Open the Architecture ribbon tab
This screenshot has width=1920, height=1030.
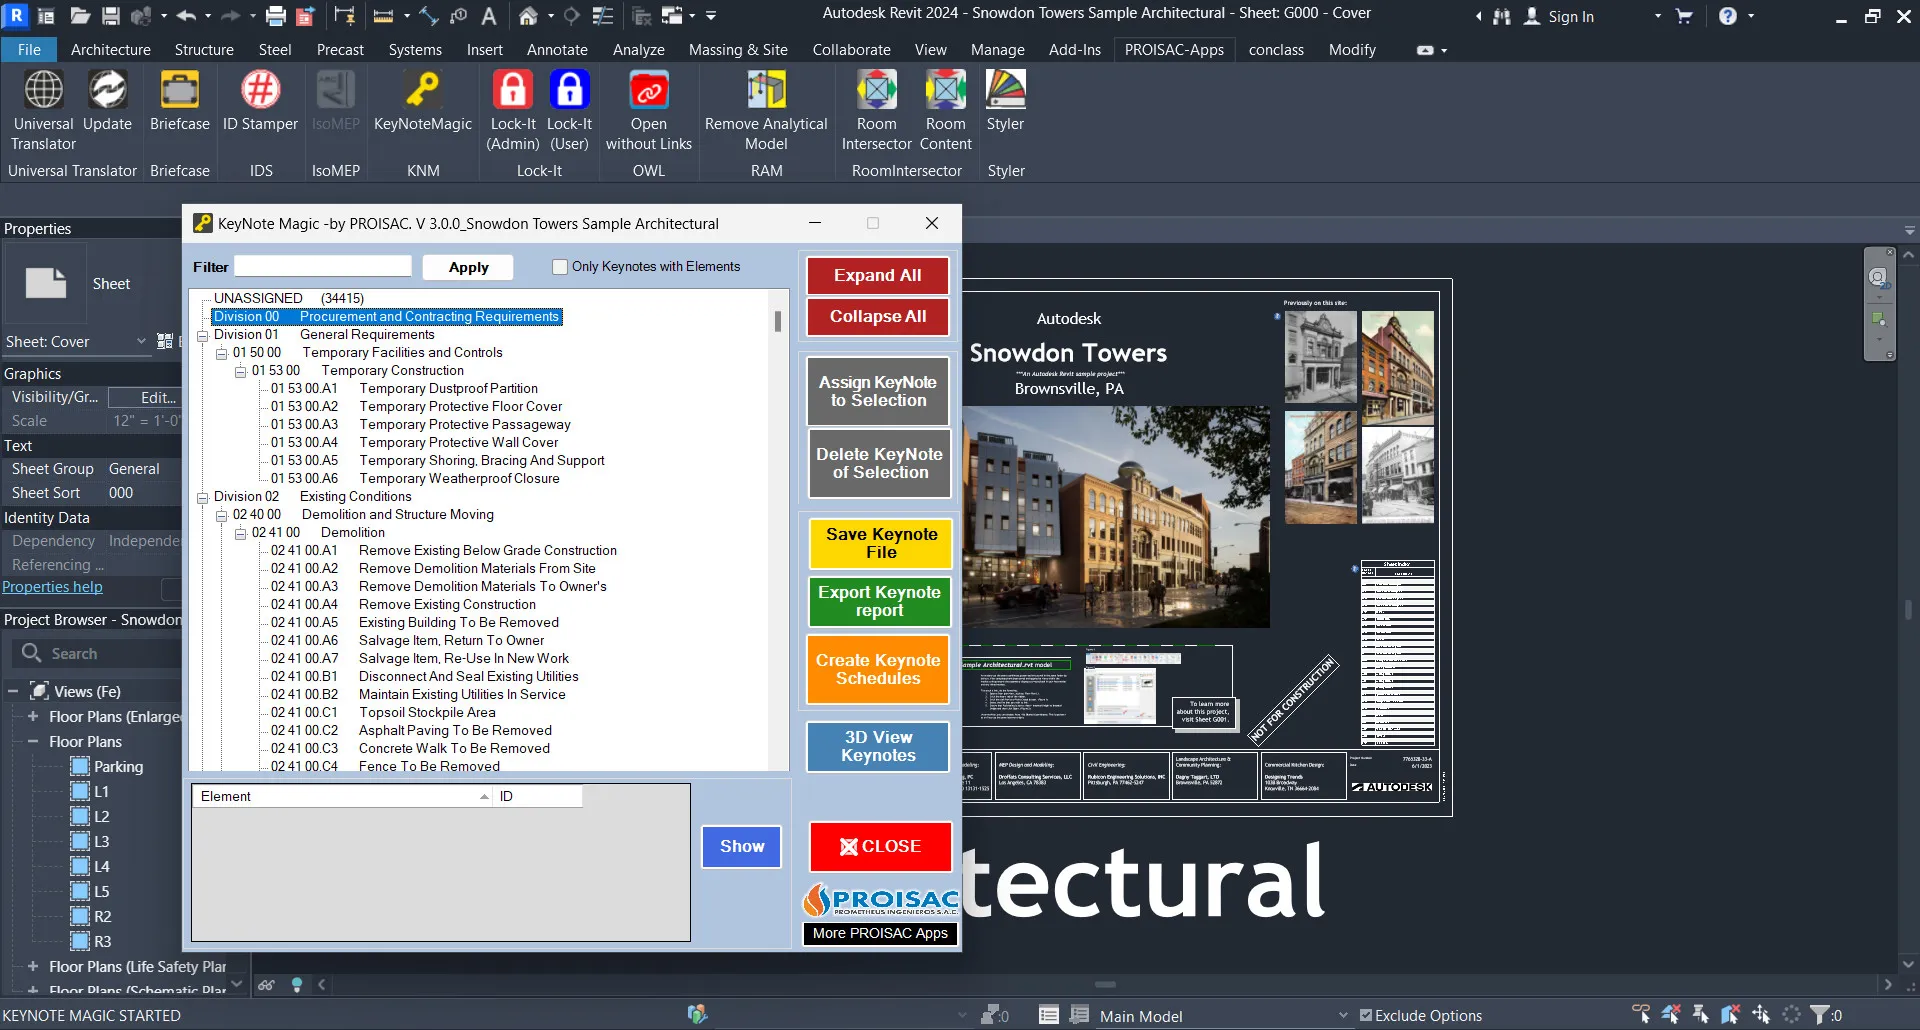point(111,50)
